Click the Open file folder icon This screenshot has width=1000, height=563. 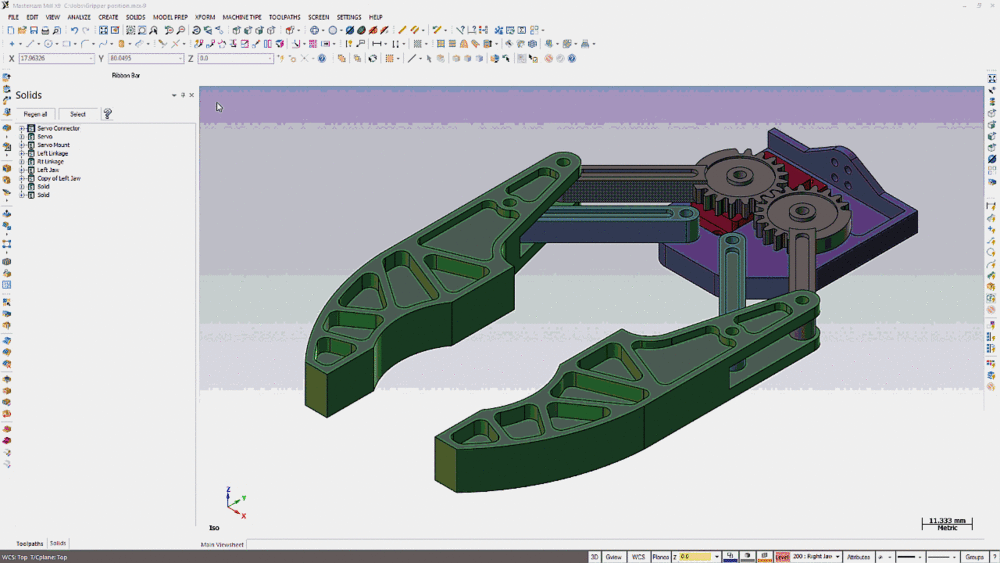(21, 30)
